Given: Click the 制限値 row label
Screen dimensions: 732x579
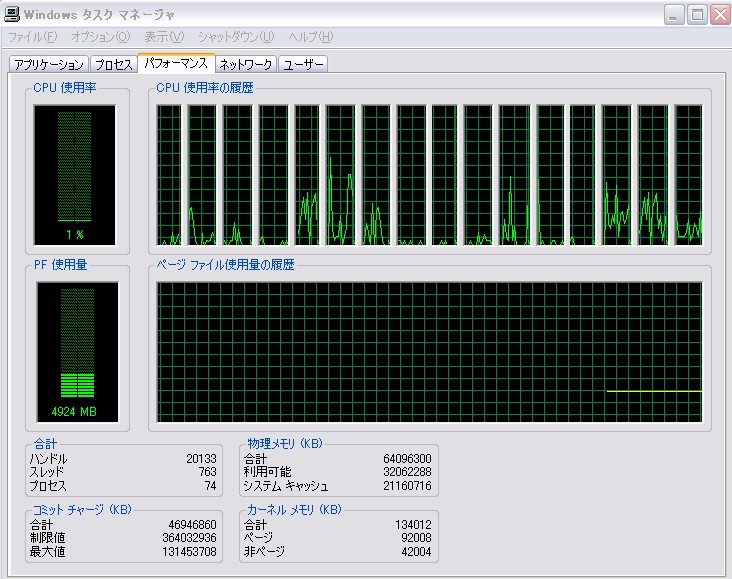Looking at the screenshot, I should tap(47, 538).
